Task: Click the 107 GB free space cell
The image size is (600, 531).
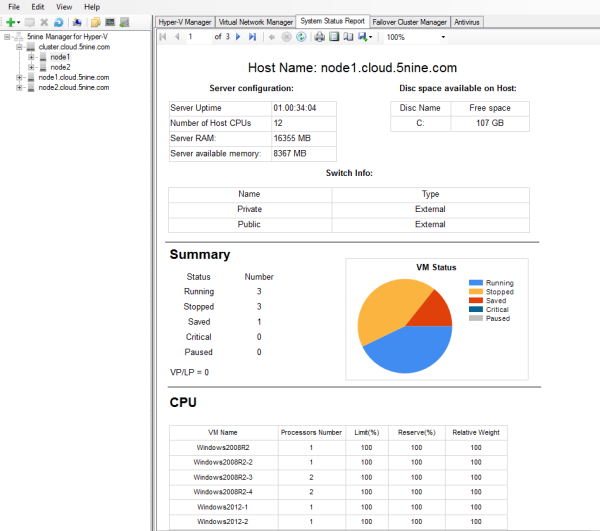Action: (490, 123)
